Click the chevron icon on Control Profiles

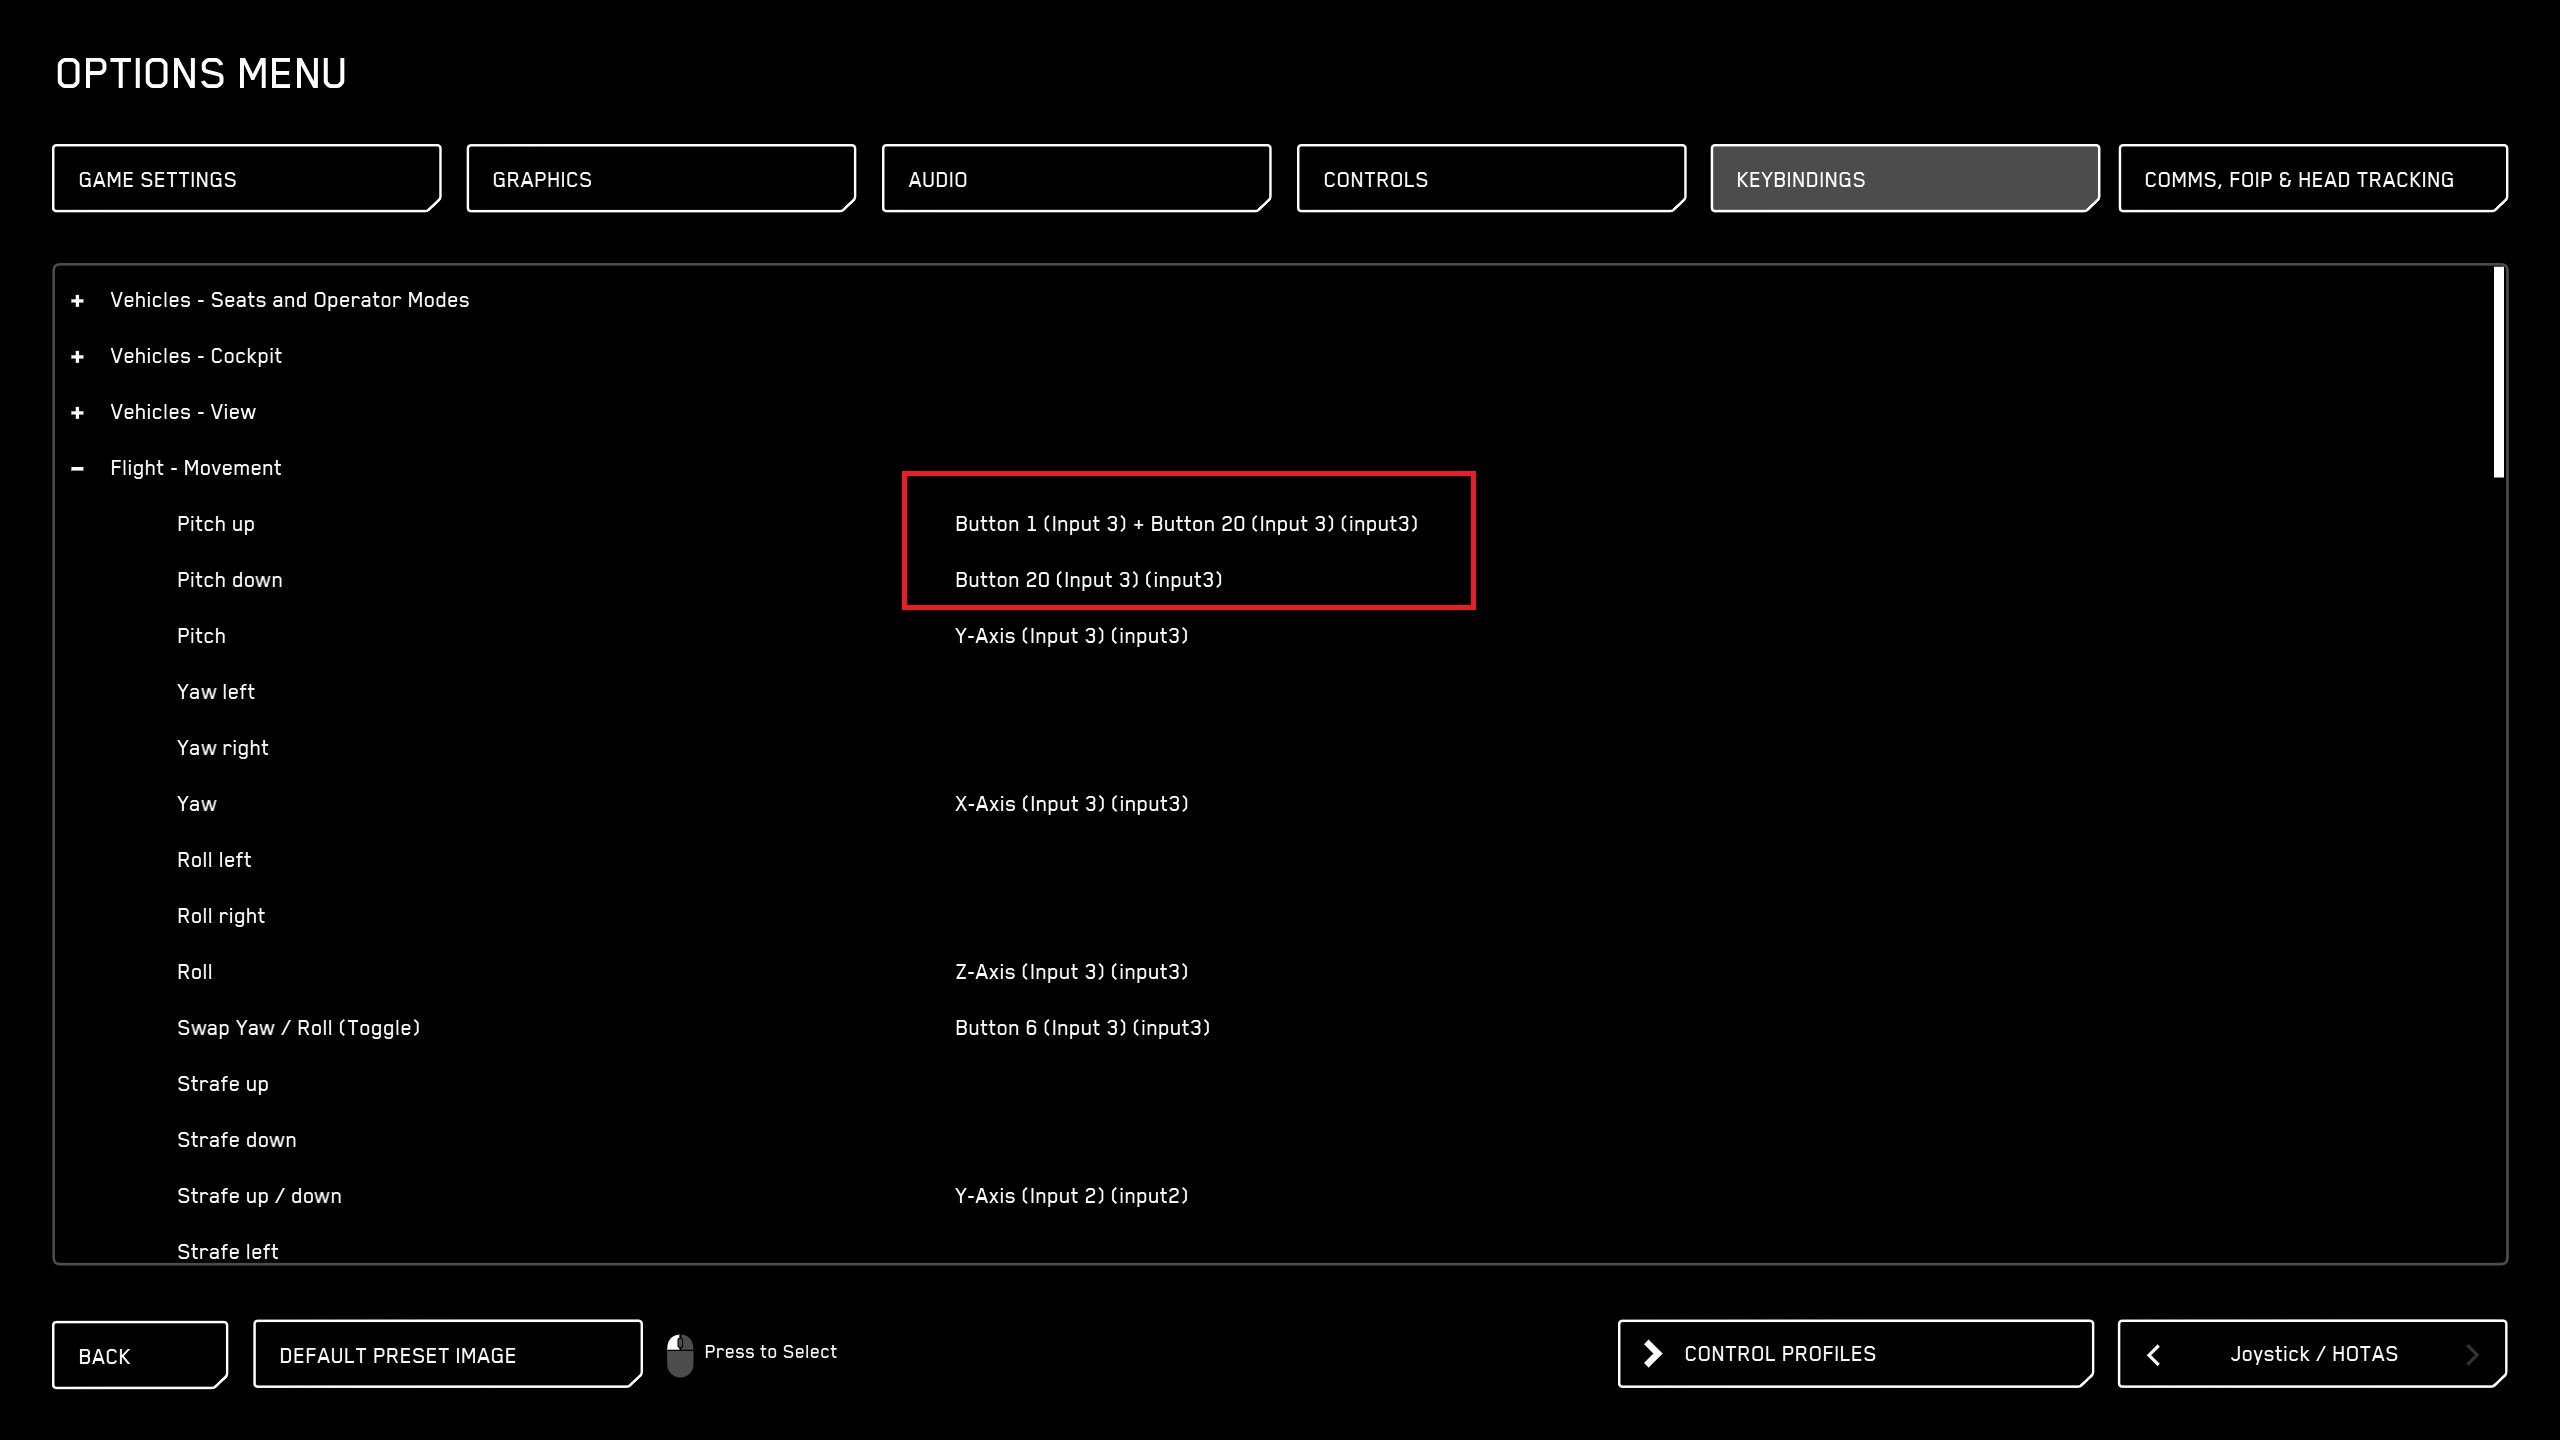pos(1651,1353)
